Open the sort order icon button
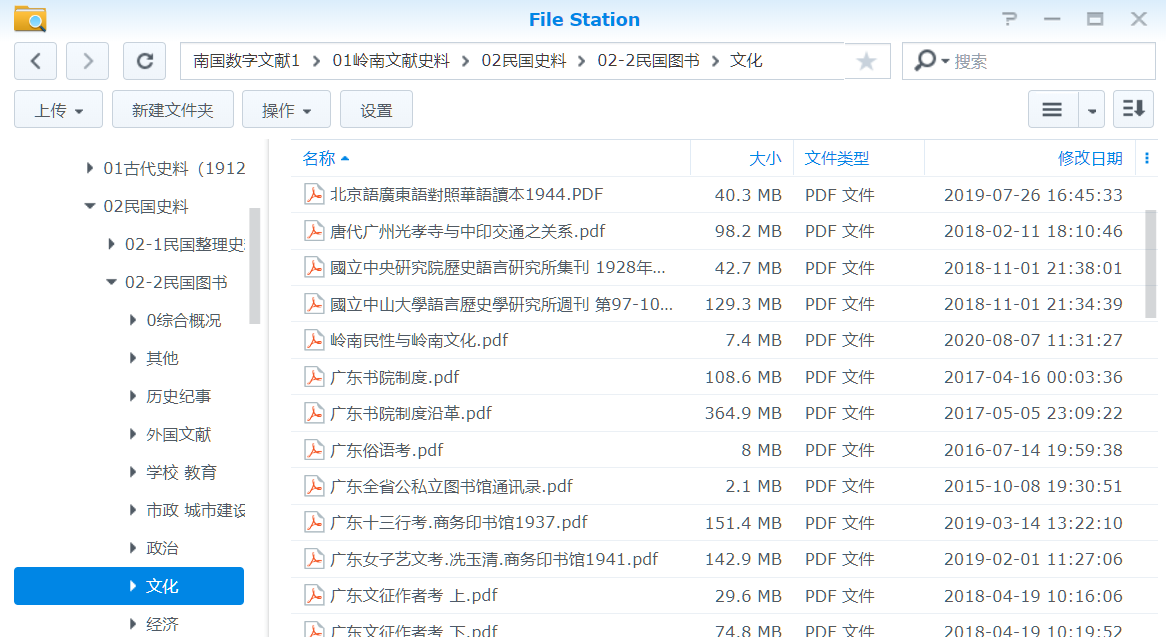The width and height of the screenshot is (1166, 637). point(1133,109)
